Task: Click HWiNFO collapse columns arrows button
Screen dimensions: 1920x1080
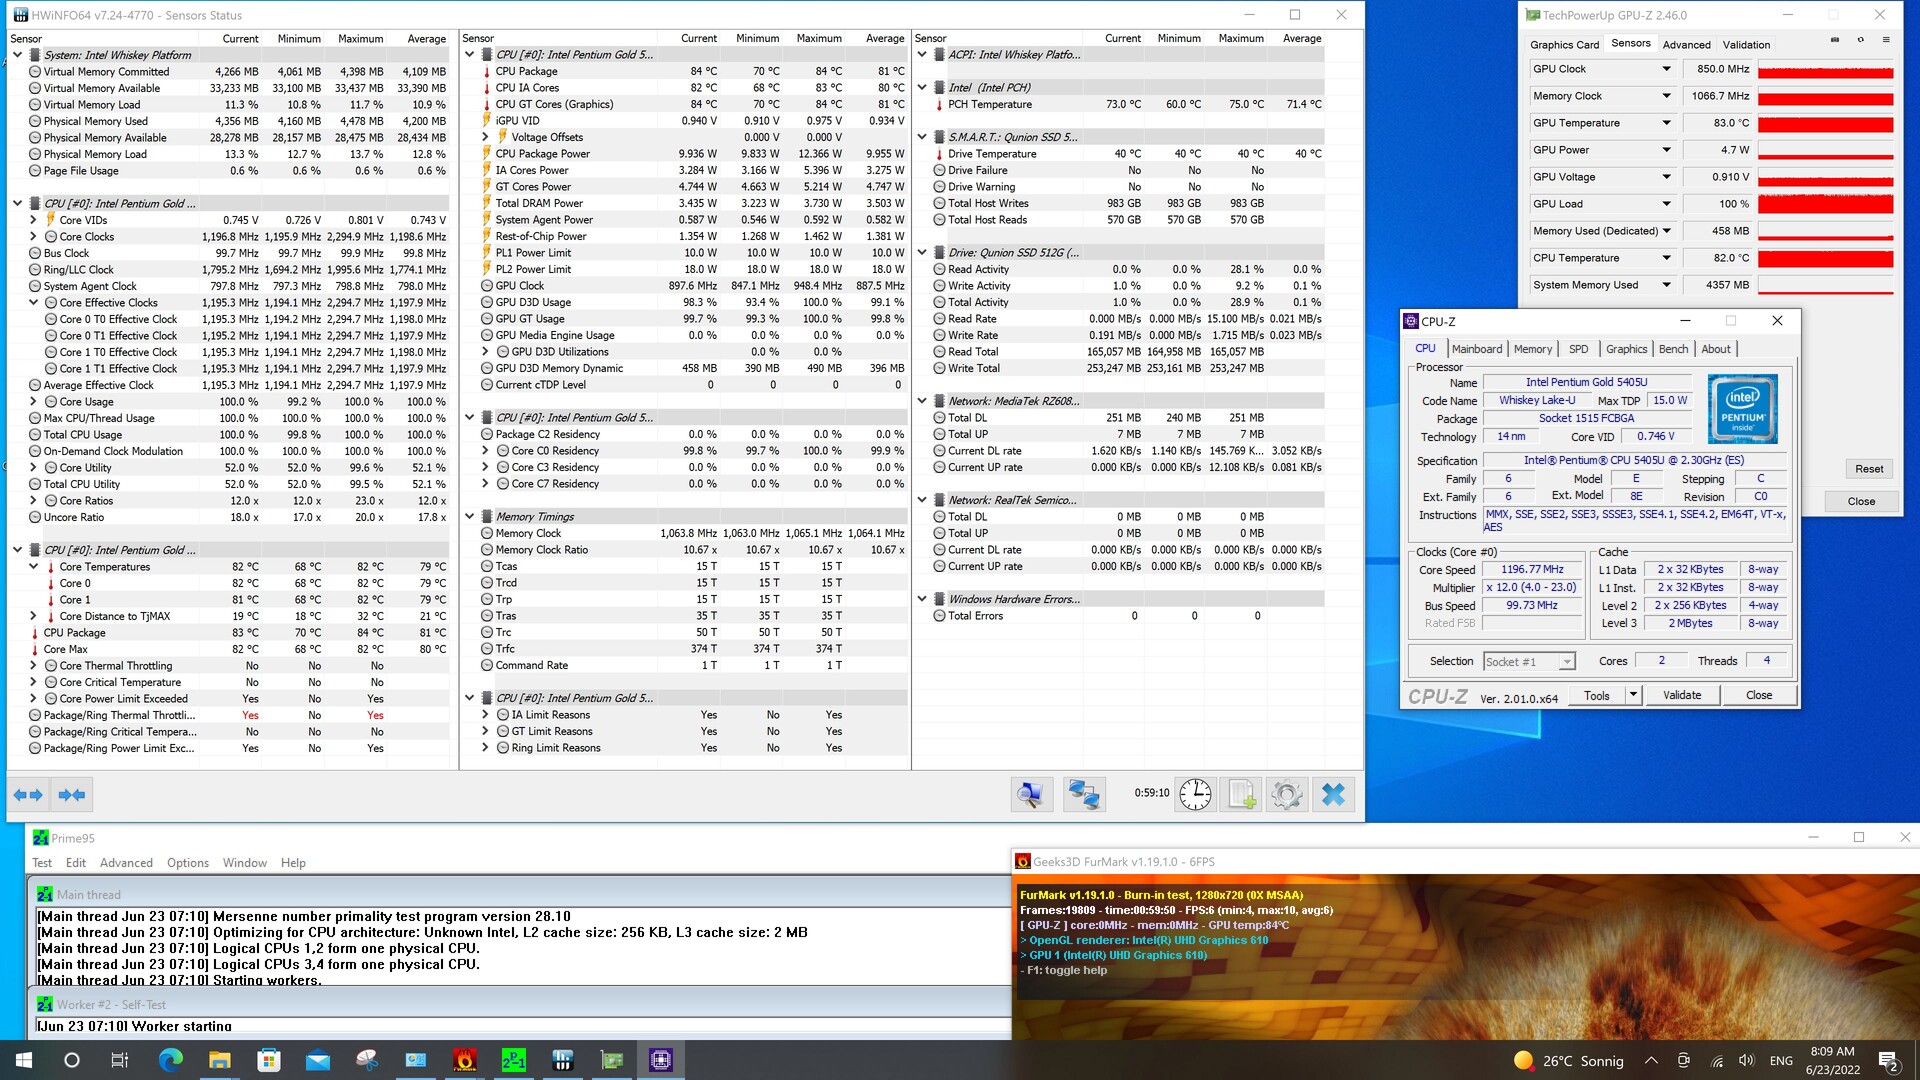Action: tap(72, 795)
